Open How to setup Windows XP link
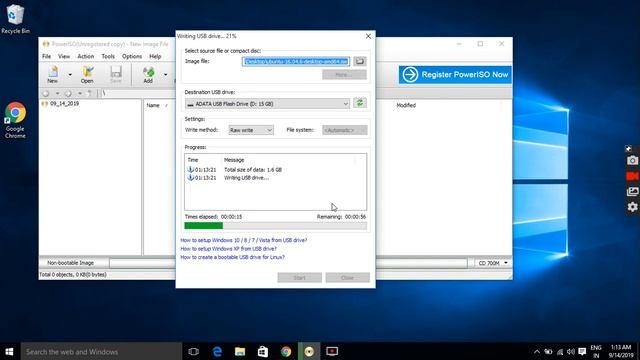 click(228, 249)
